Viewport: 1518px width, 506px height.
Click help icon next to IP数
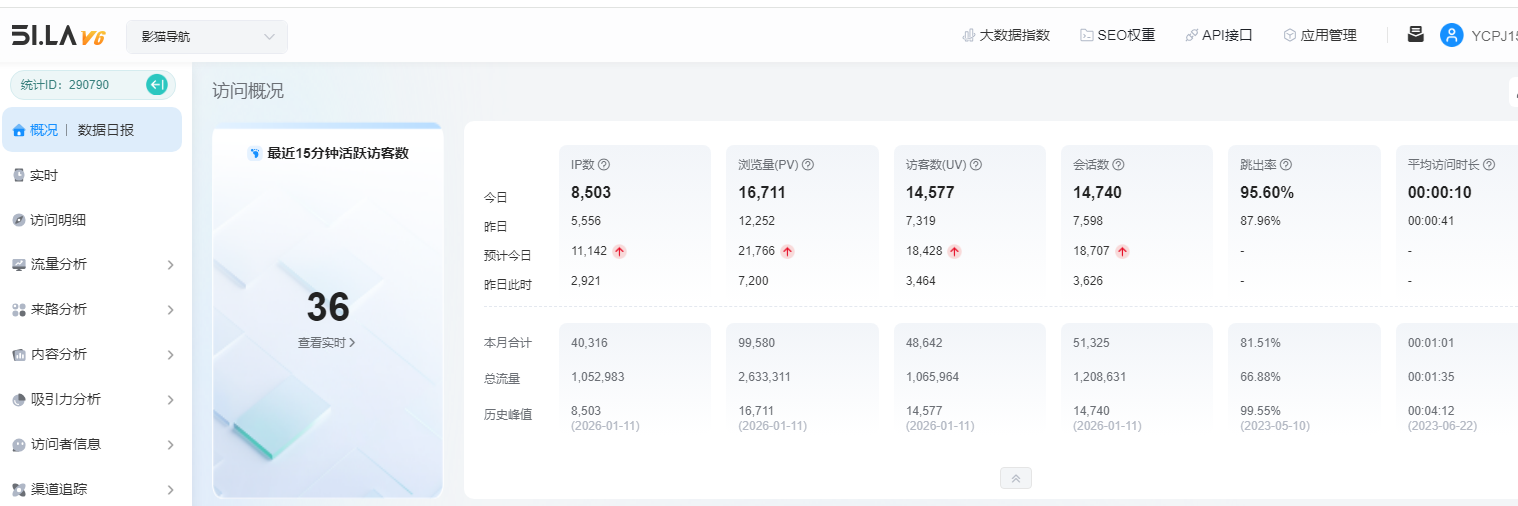click(604, 165)
